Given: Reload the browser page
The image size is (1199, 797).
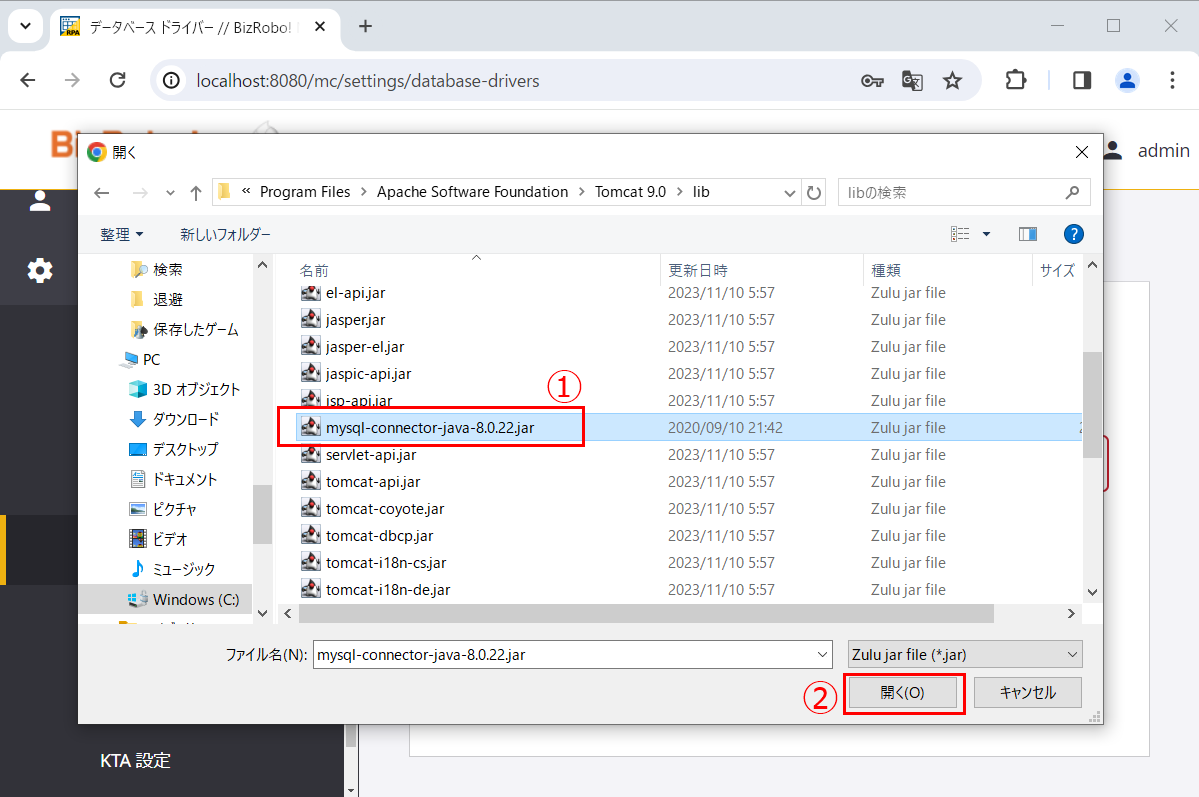Looking at the screenshot, I should 117,80.
